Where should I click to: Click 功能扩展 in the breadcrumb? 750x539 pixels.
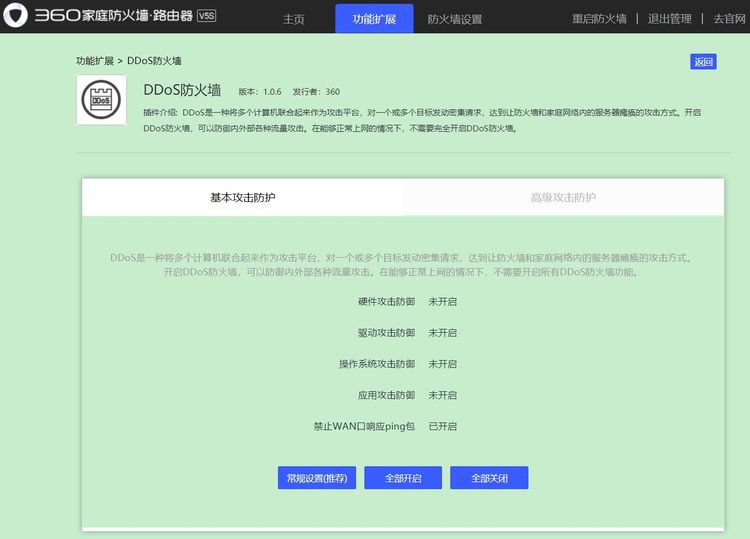click(95, 61)
